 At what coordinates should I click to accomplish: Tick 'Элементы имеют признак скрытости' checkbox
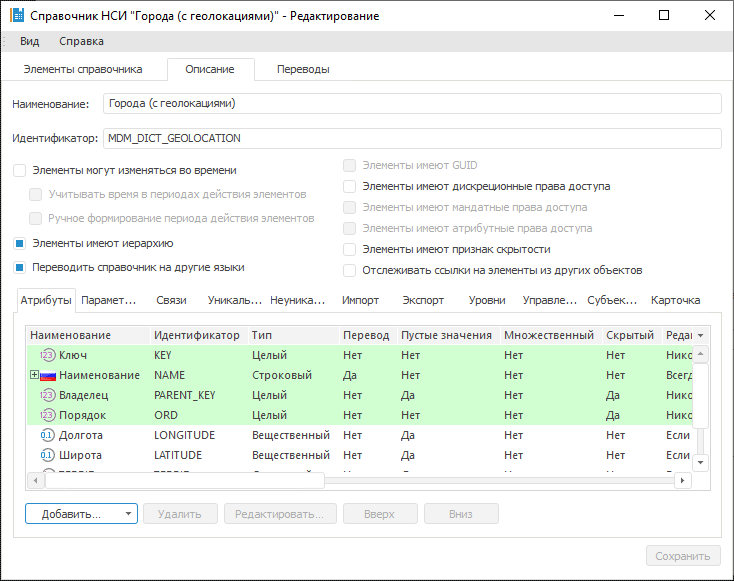[349, 249]
